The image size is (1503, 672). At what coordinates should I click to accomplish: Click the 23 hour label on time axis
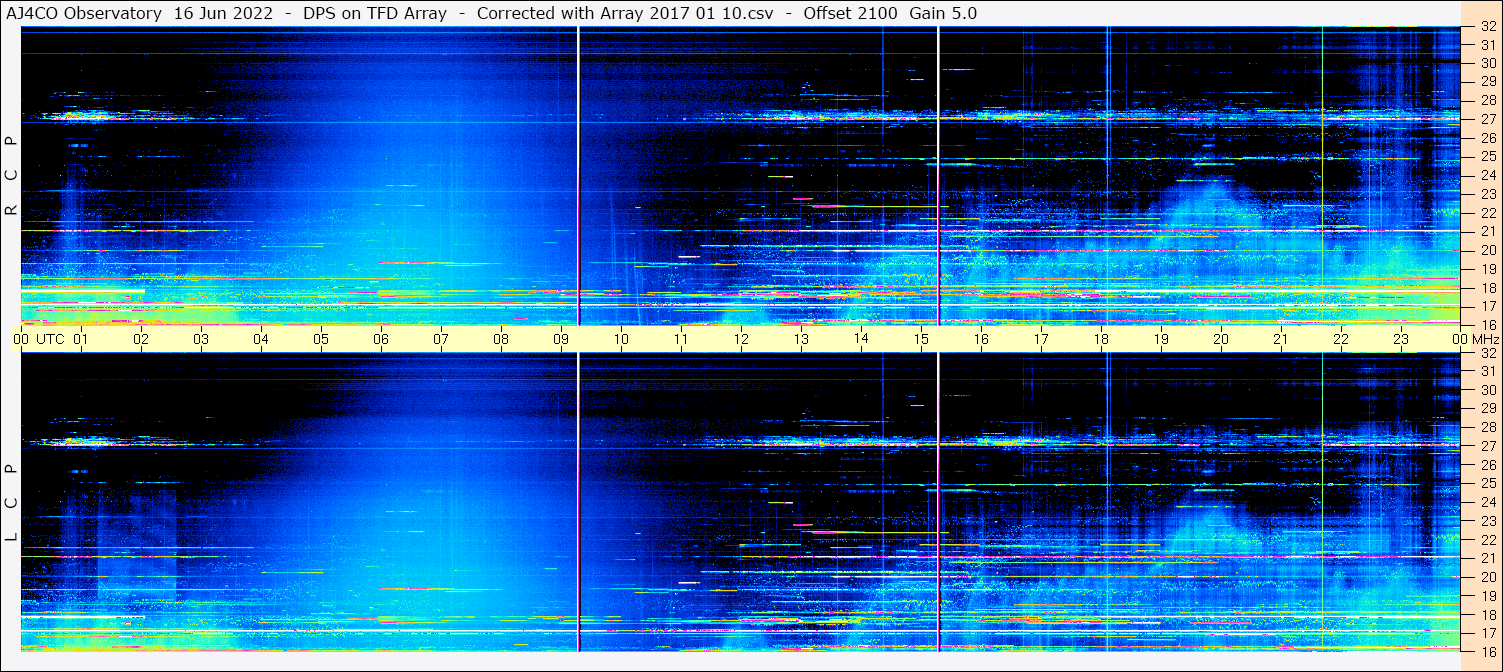coord(1401,339)
